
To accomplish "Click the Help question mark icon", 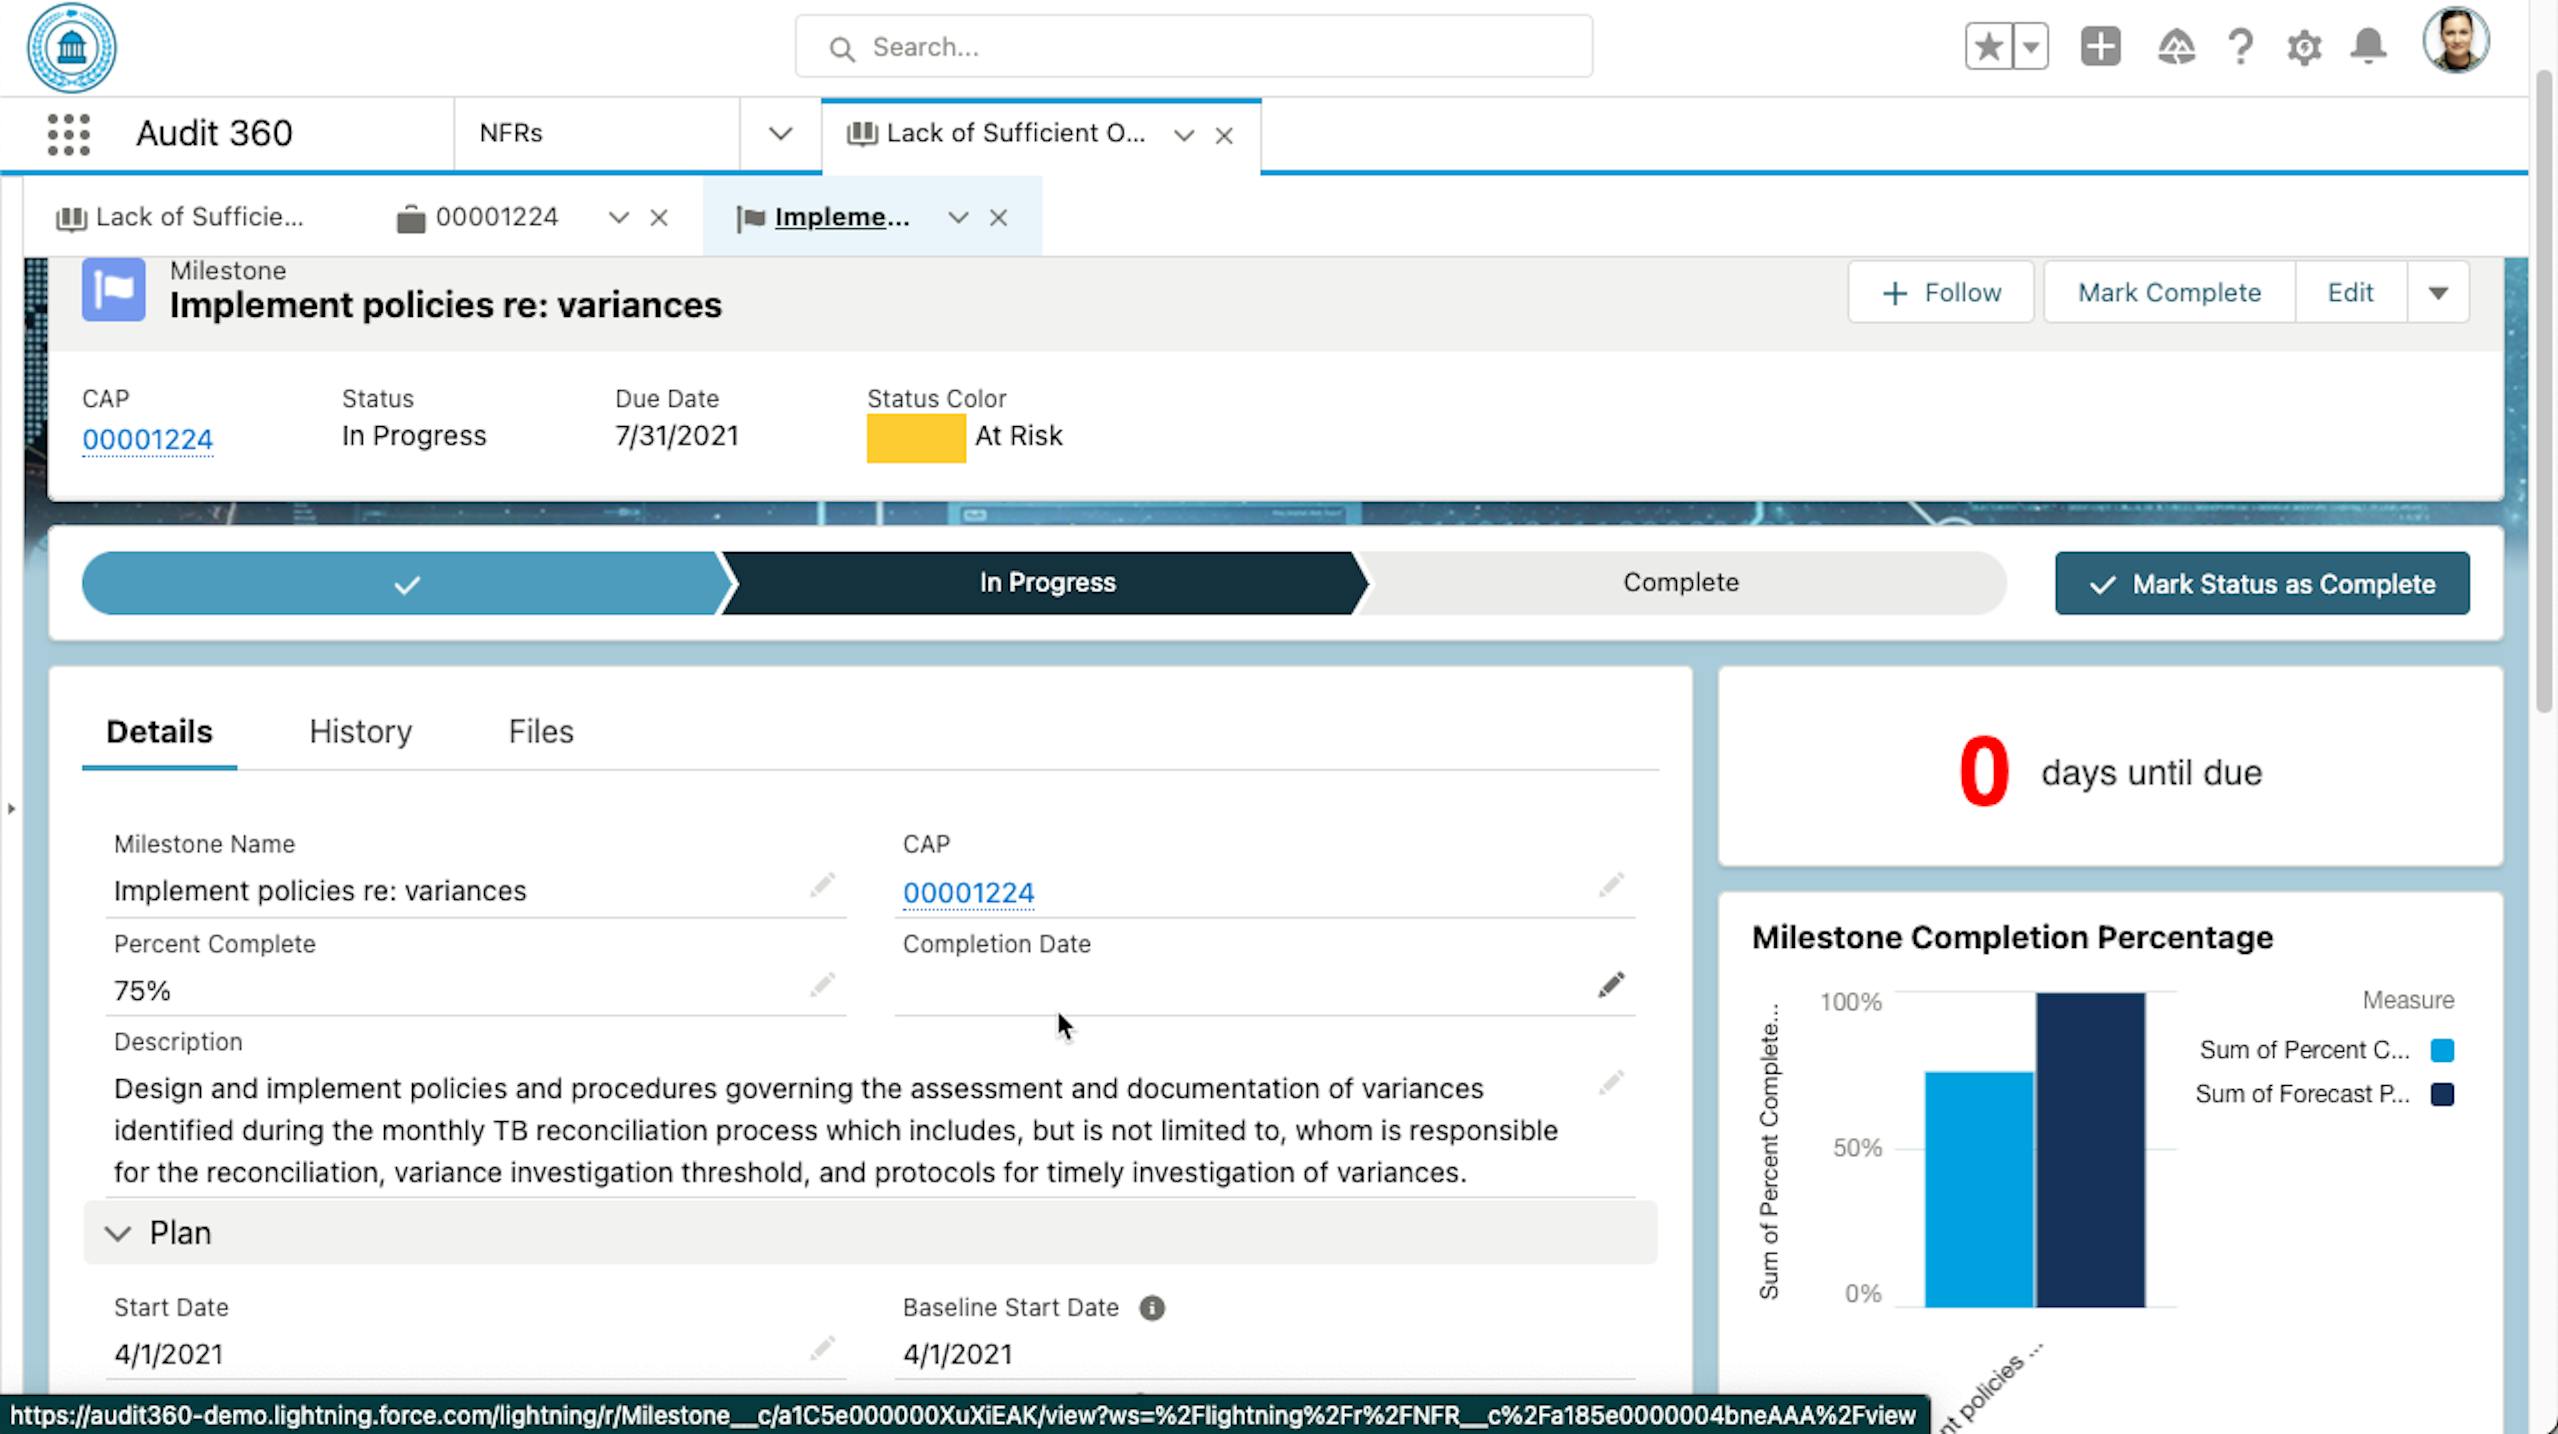I will tap(2240, 47).
